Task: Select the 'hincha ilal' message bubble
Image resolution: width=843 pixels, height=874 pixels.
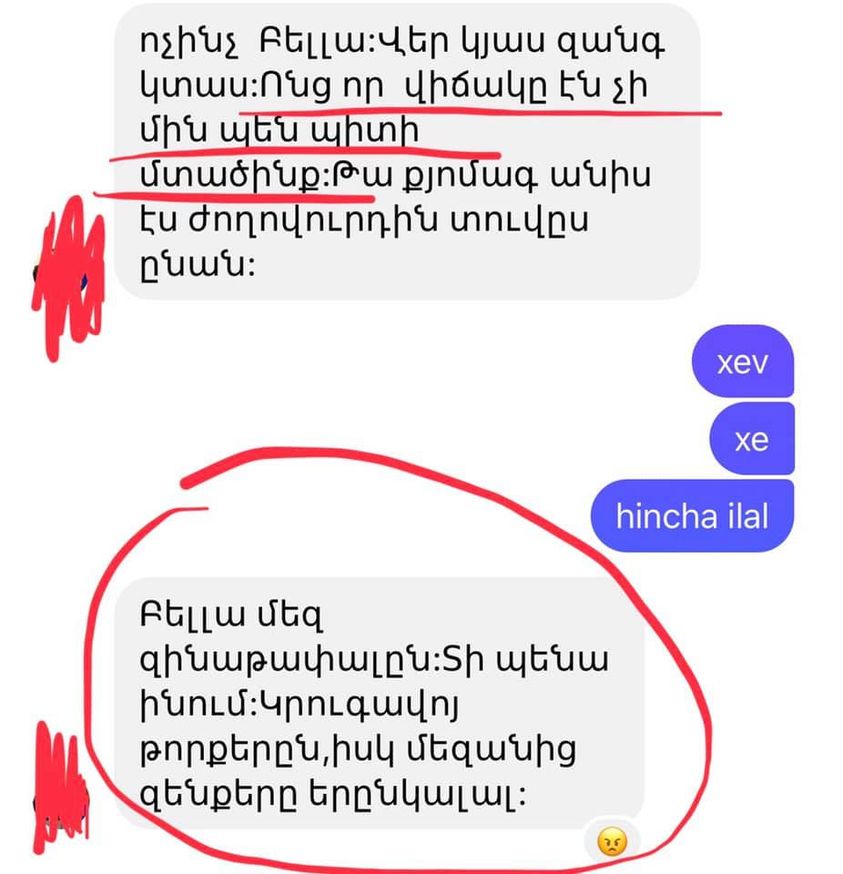Action: pyautogui.click(x=692, y=516)
